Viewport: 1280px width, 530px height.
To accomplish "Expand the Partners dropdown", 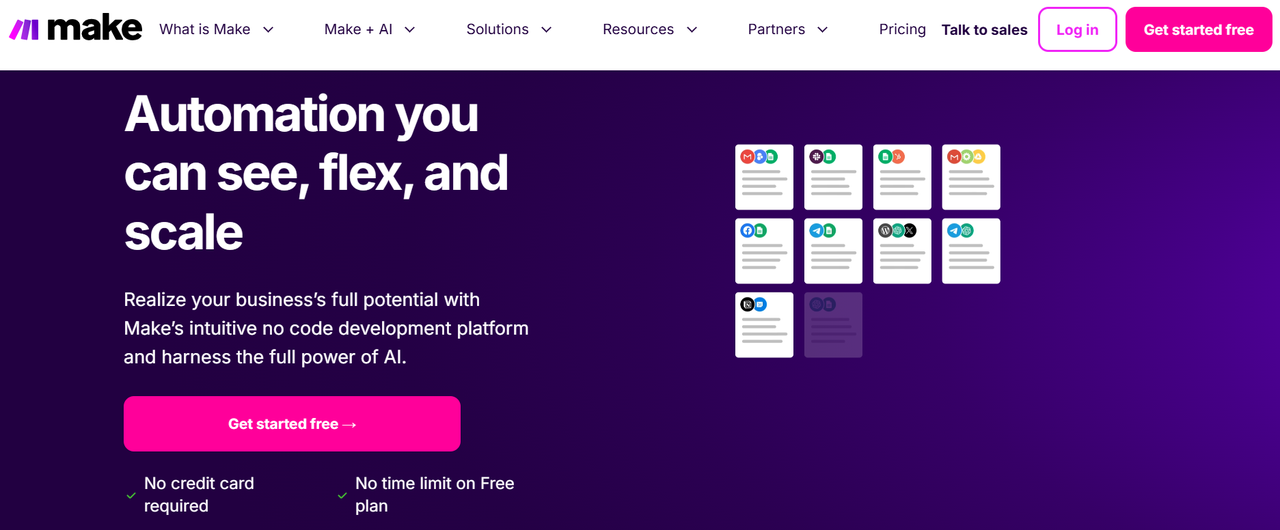I will click(x=787, y=30).
